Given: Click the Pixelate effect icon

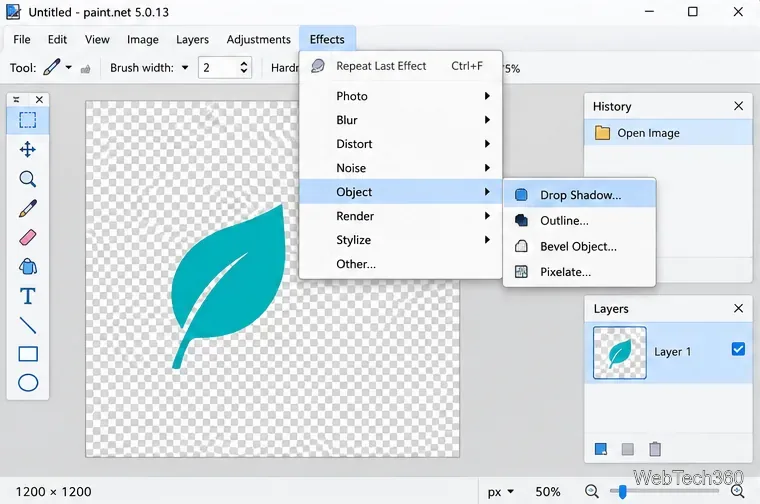Looking at the screenshot, I should (521, 272).
